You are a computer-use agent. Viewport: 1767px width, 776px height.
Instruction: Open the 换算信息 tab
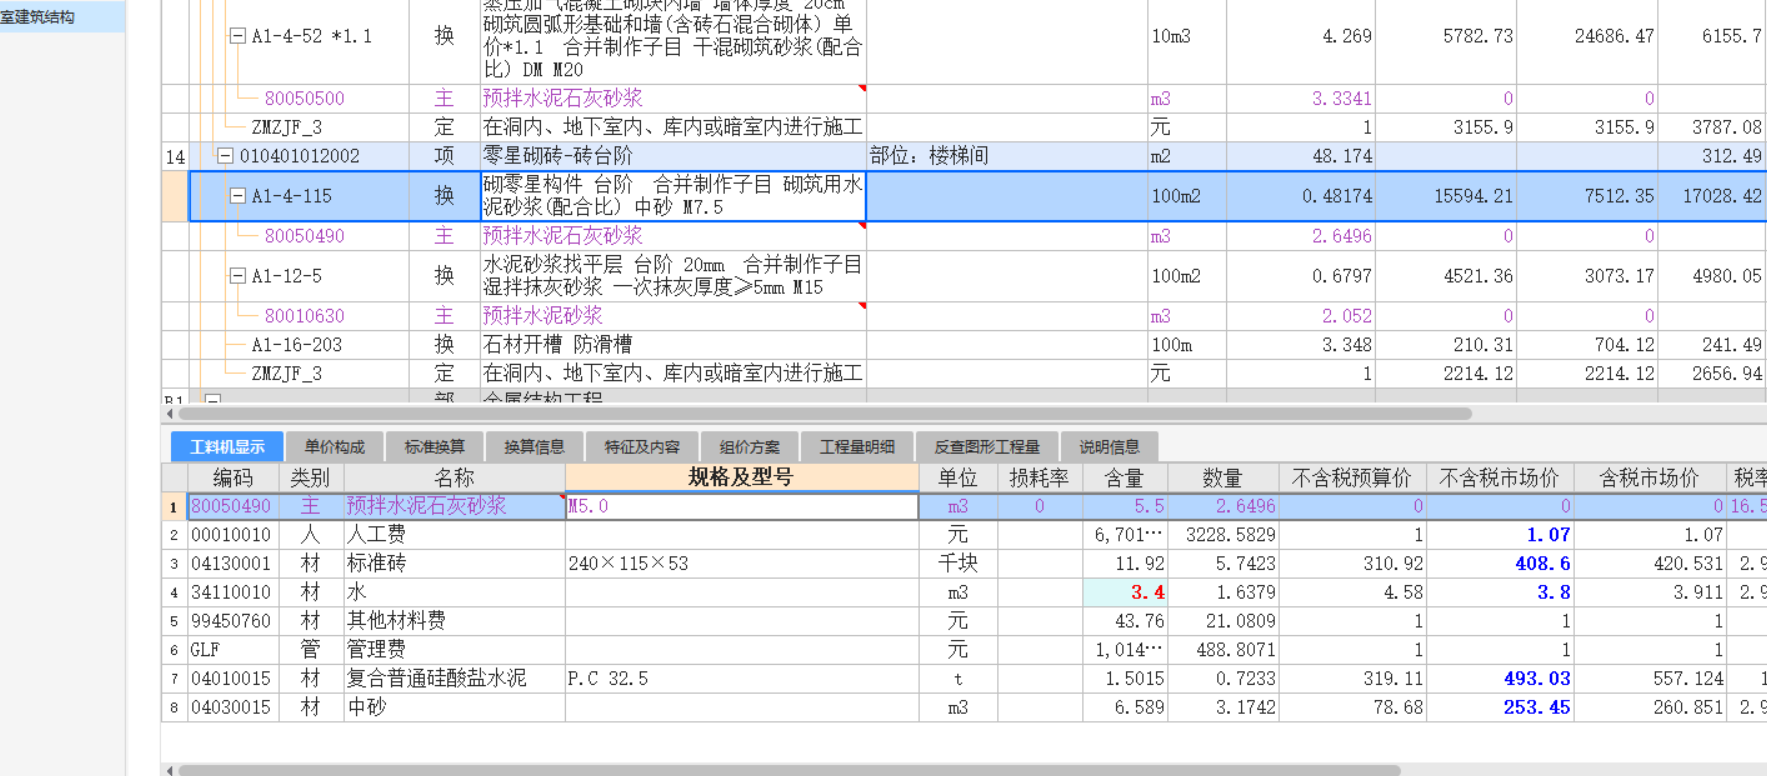coord(534,447)
